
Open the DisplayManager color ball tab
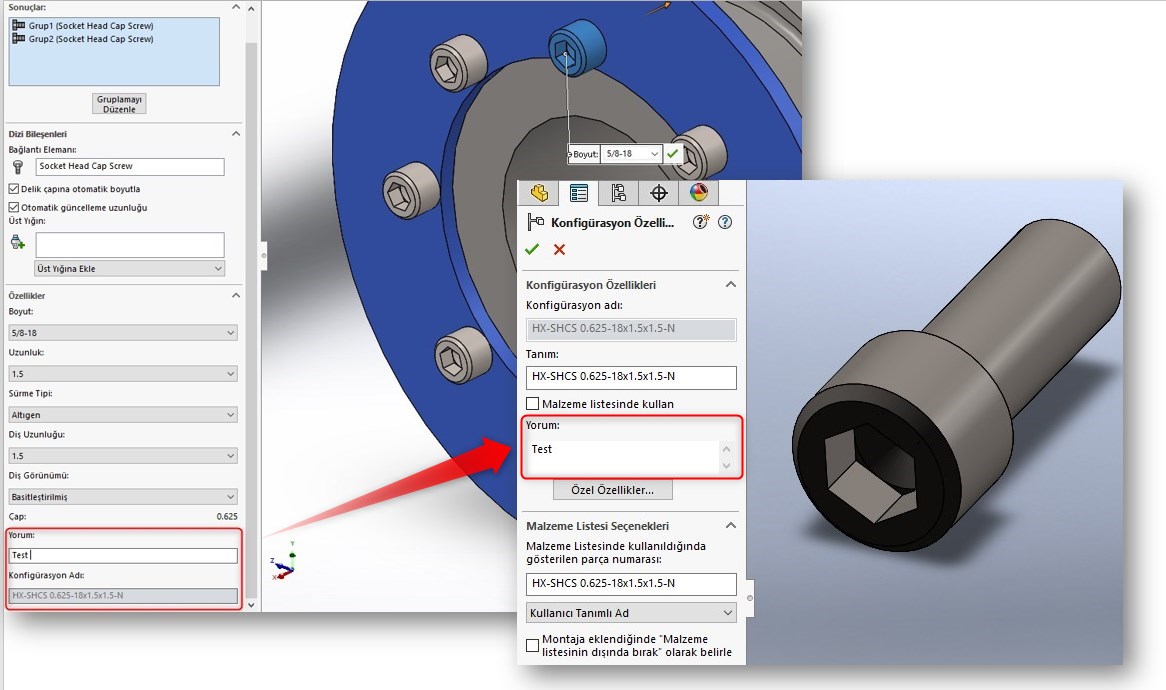click(698, 193)
